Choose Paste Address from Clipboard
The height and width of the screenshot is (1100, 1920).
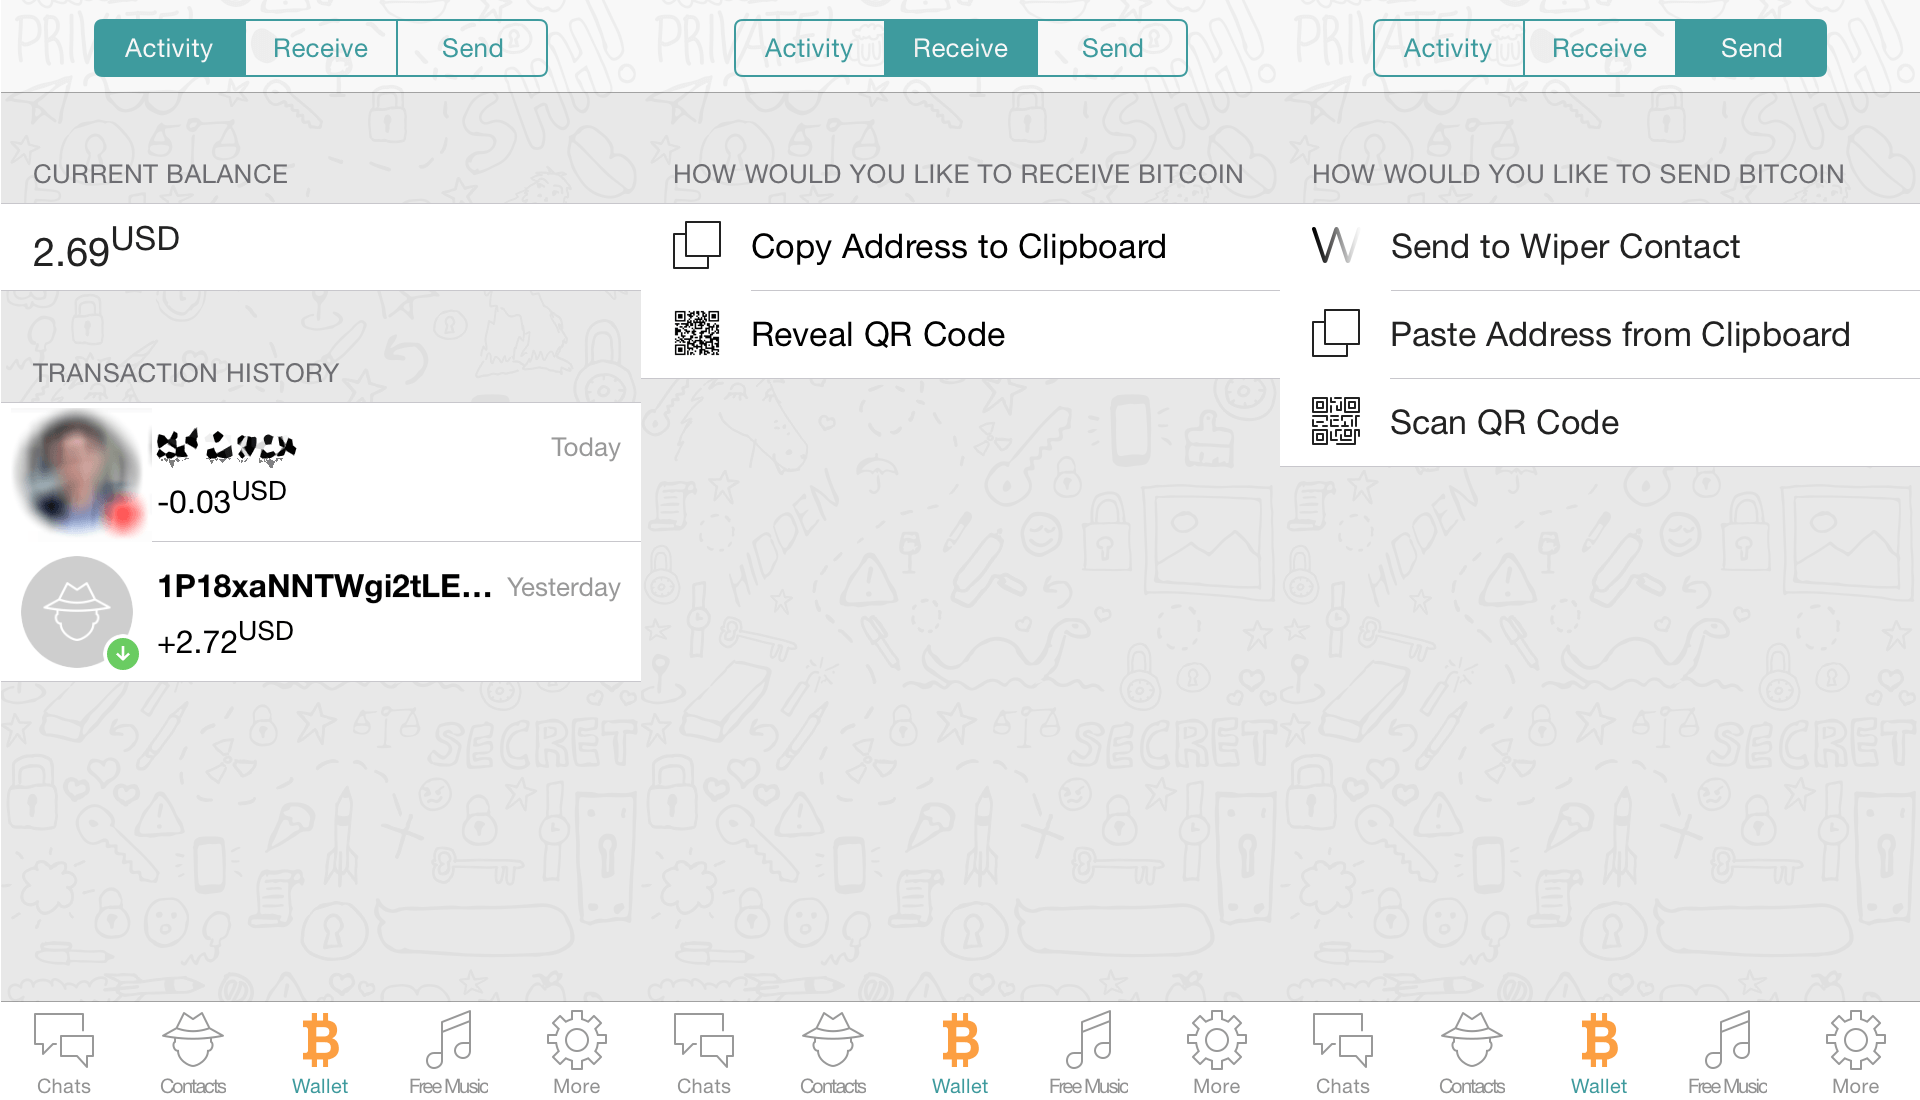click(1620, 335)
